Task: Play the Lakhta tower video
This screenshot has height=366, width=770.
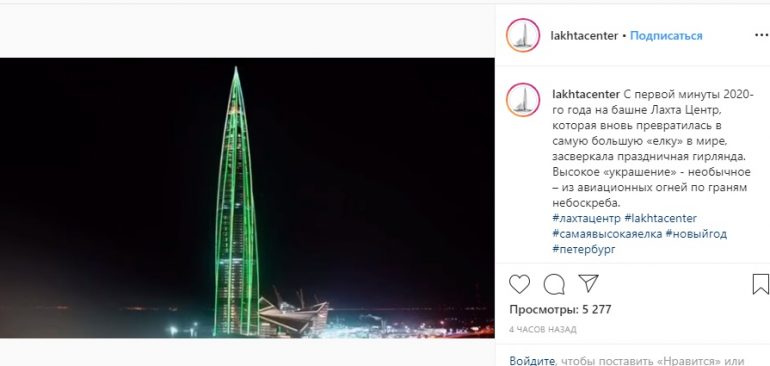Action: click(x=247, y=198)
